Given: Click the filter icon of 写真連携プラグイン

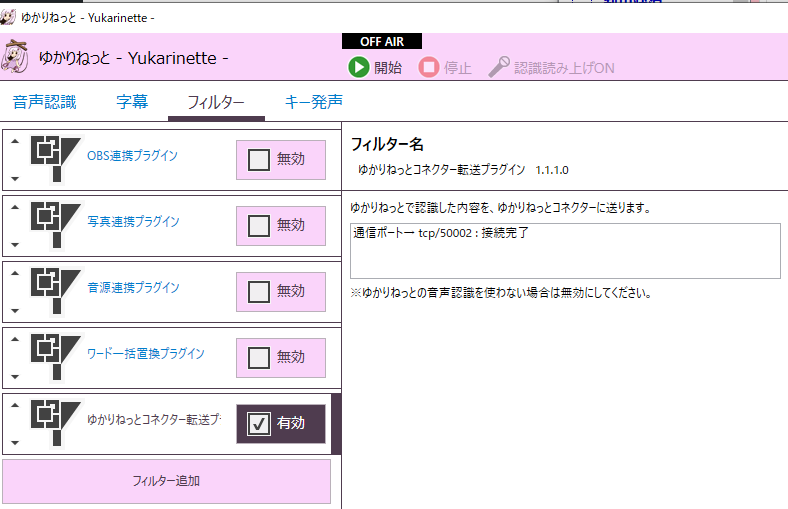Looking at the screenshot, I should coord(55,225).
